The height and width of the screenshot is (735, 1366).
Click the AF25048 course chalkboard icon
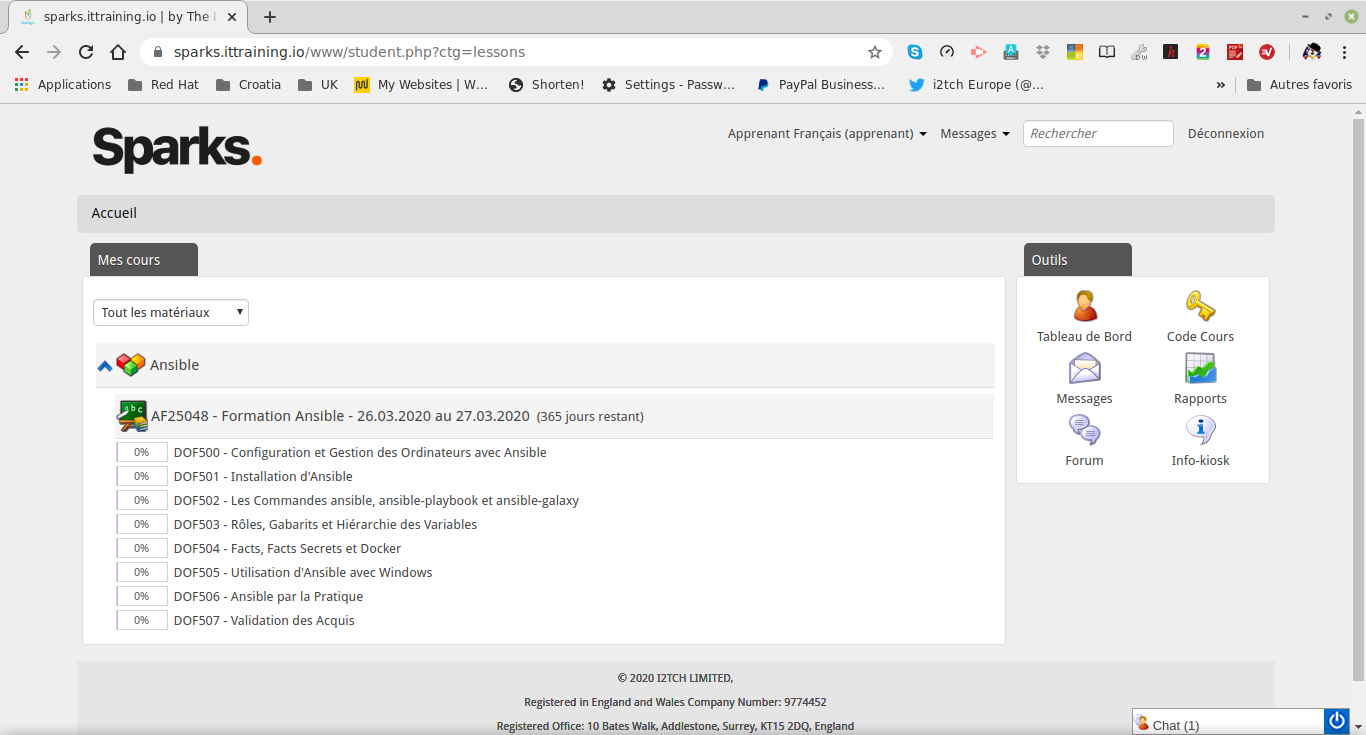[x=132, y=416]
